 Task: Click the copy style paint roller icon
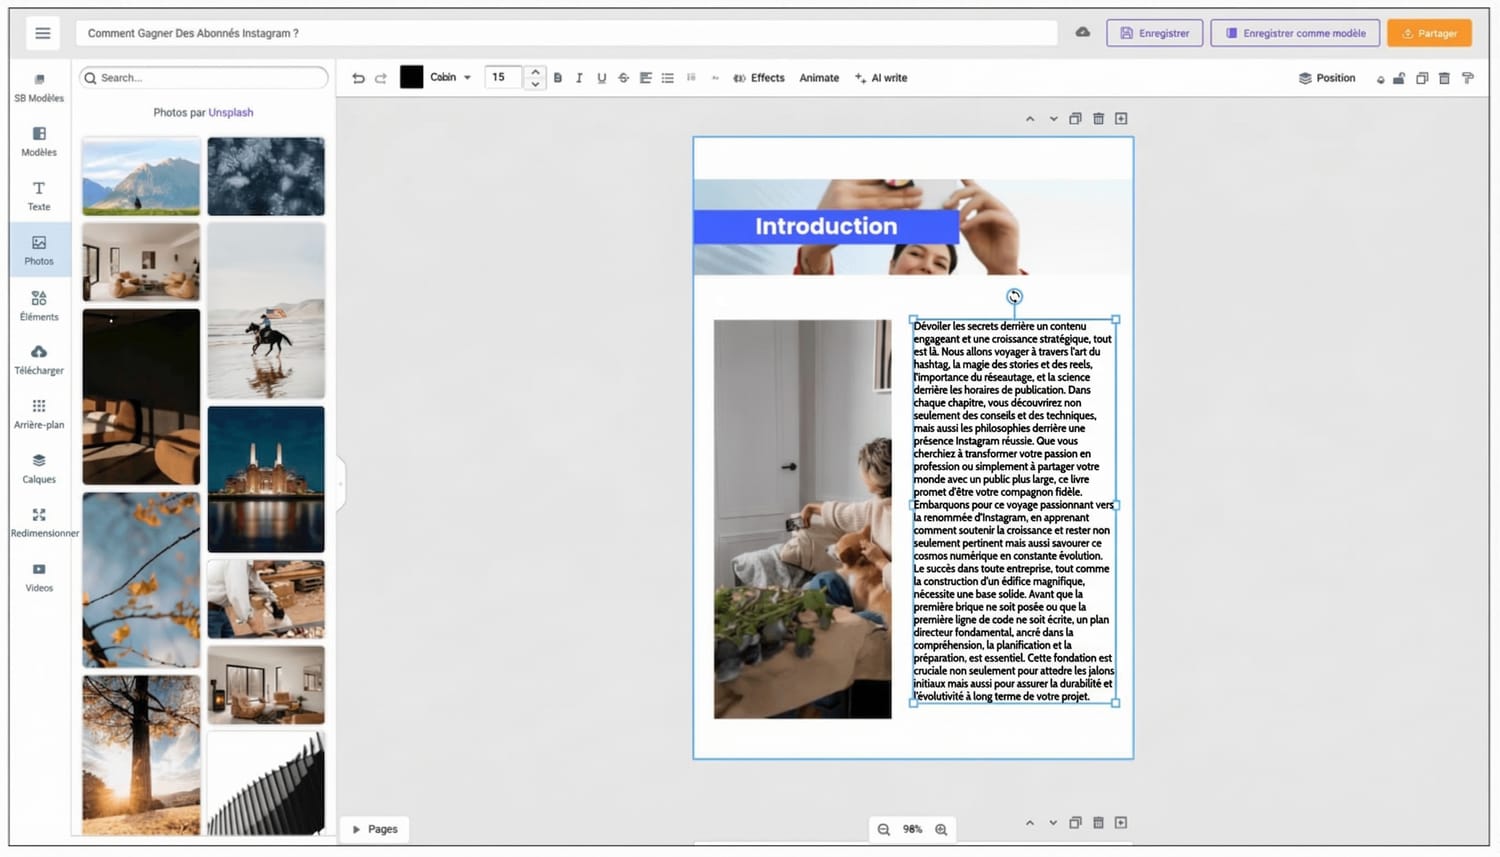[1468, 78]
